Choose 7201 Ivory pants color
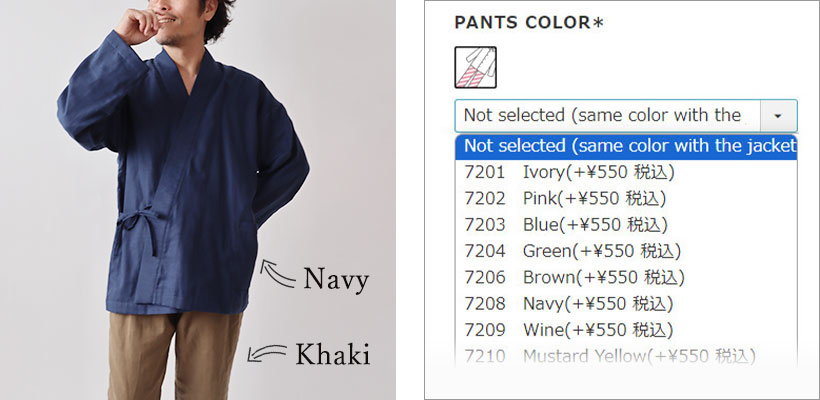This screenshot has width=820, height=400. point(565,172)
